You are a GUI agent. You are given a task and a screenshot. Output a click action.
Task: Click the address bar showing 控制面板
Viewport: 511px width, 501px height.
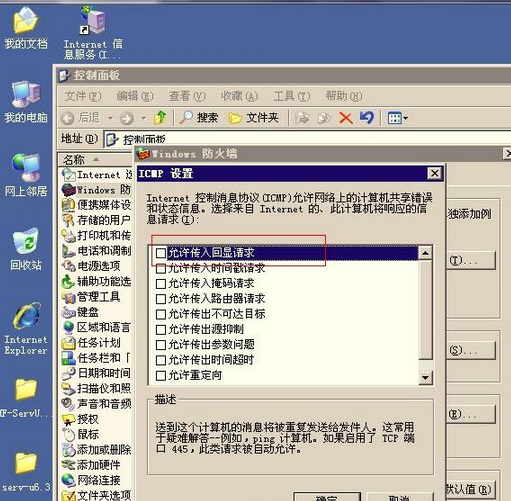(x=307, y=139)
